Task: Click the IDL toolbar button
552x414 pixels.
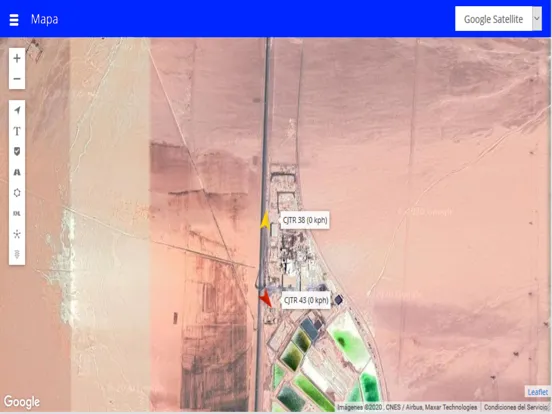Action: point(17,213)
